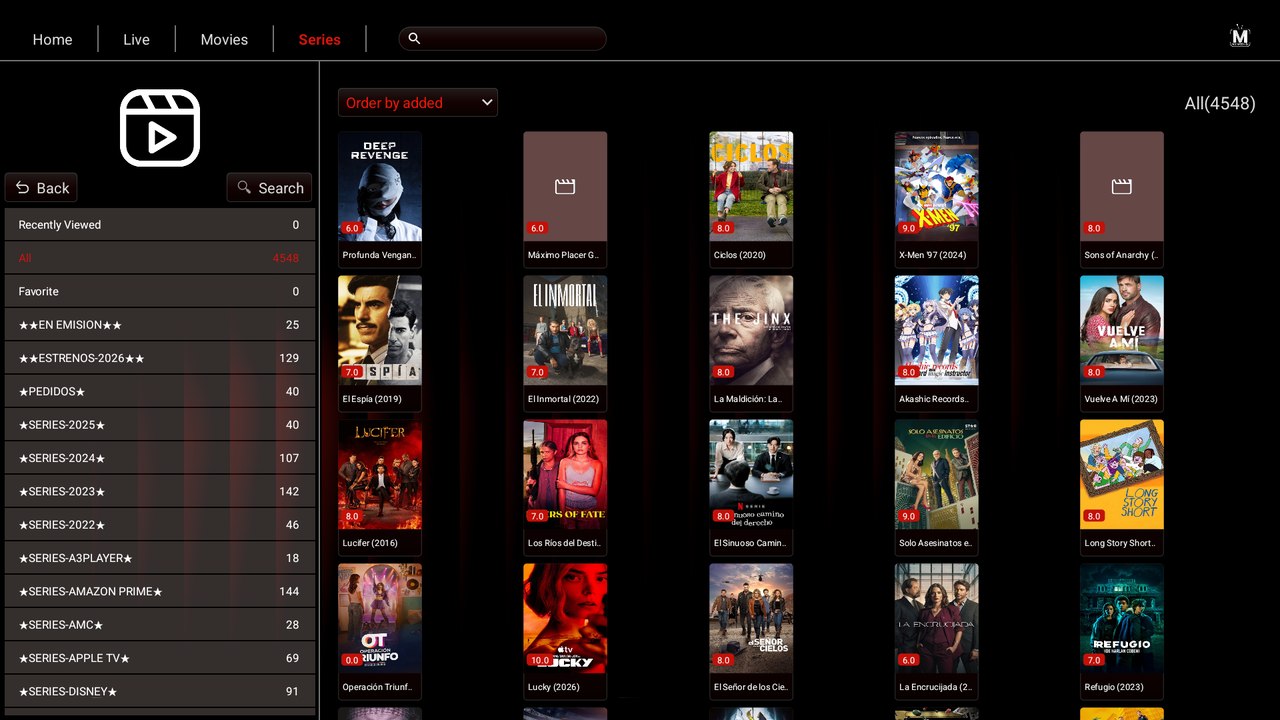The width and height of the screenshot is (1280, 720).
Task: Click the placeholder poster for Máximo Placer
Action: pos(565,186)
